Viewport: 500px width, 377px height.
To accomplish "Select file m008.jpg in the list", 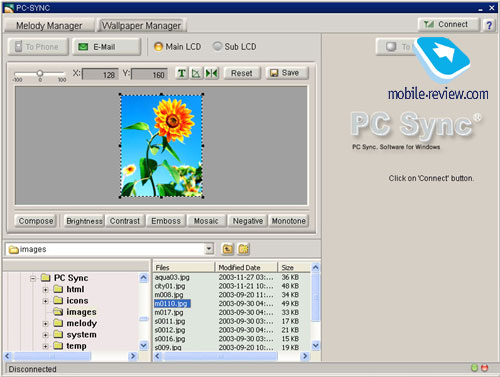I will tap(169, 295).
